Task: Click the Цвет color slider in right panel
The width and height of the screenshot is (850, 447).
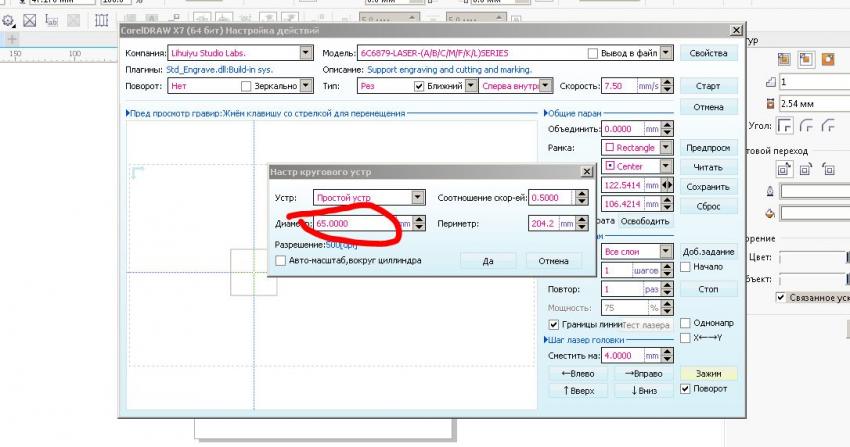Action: [x=810, y=258]
